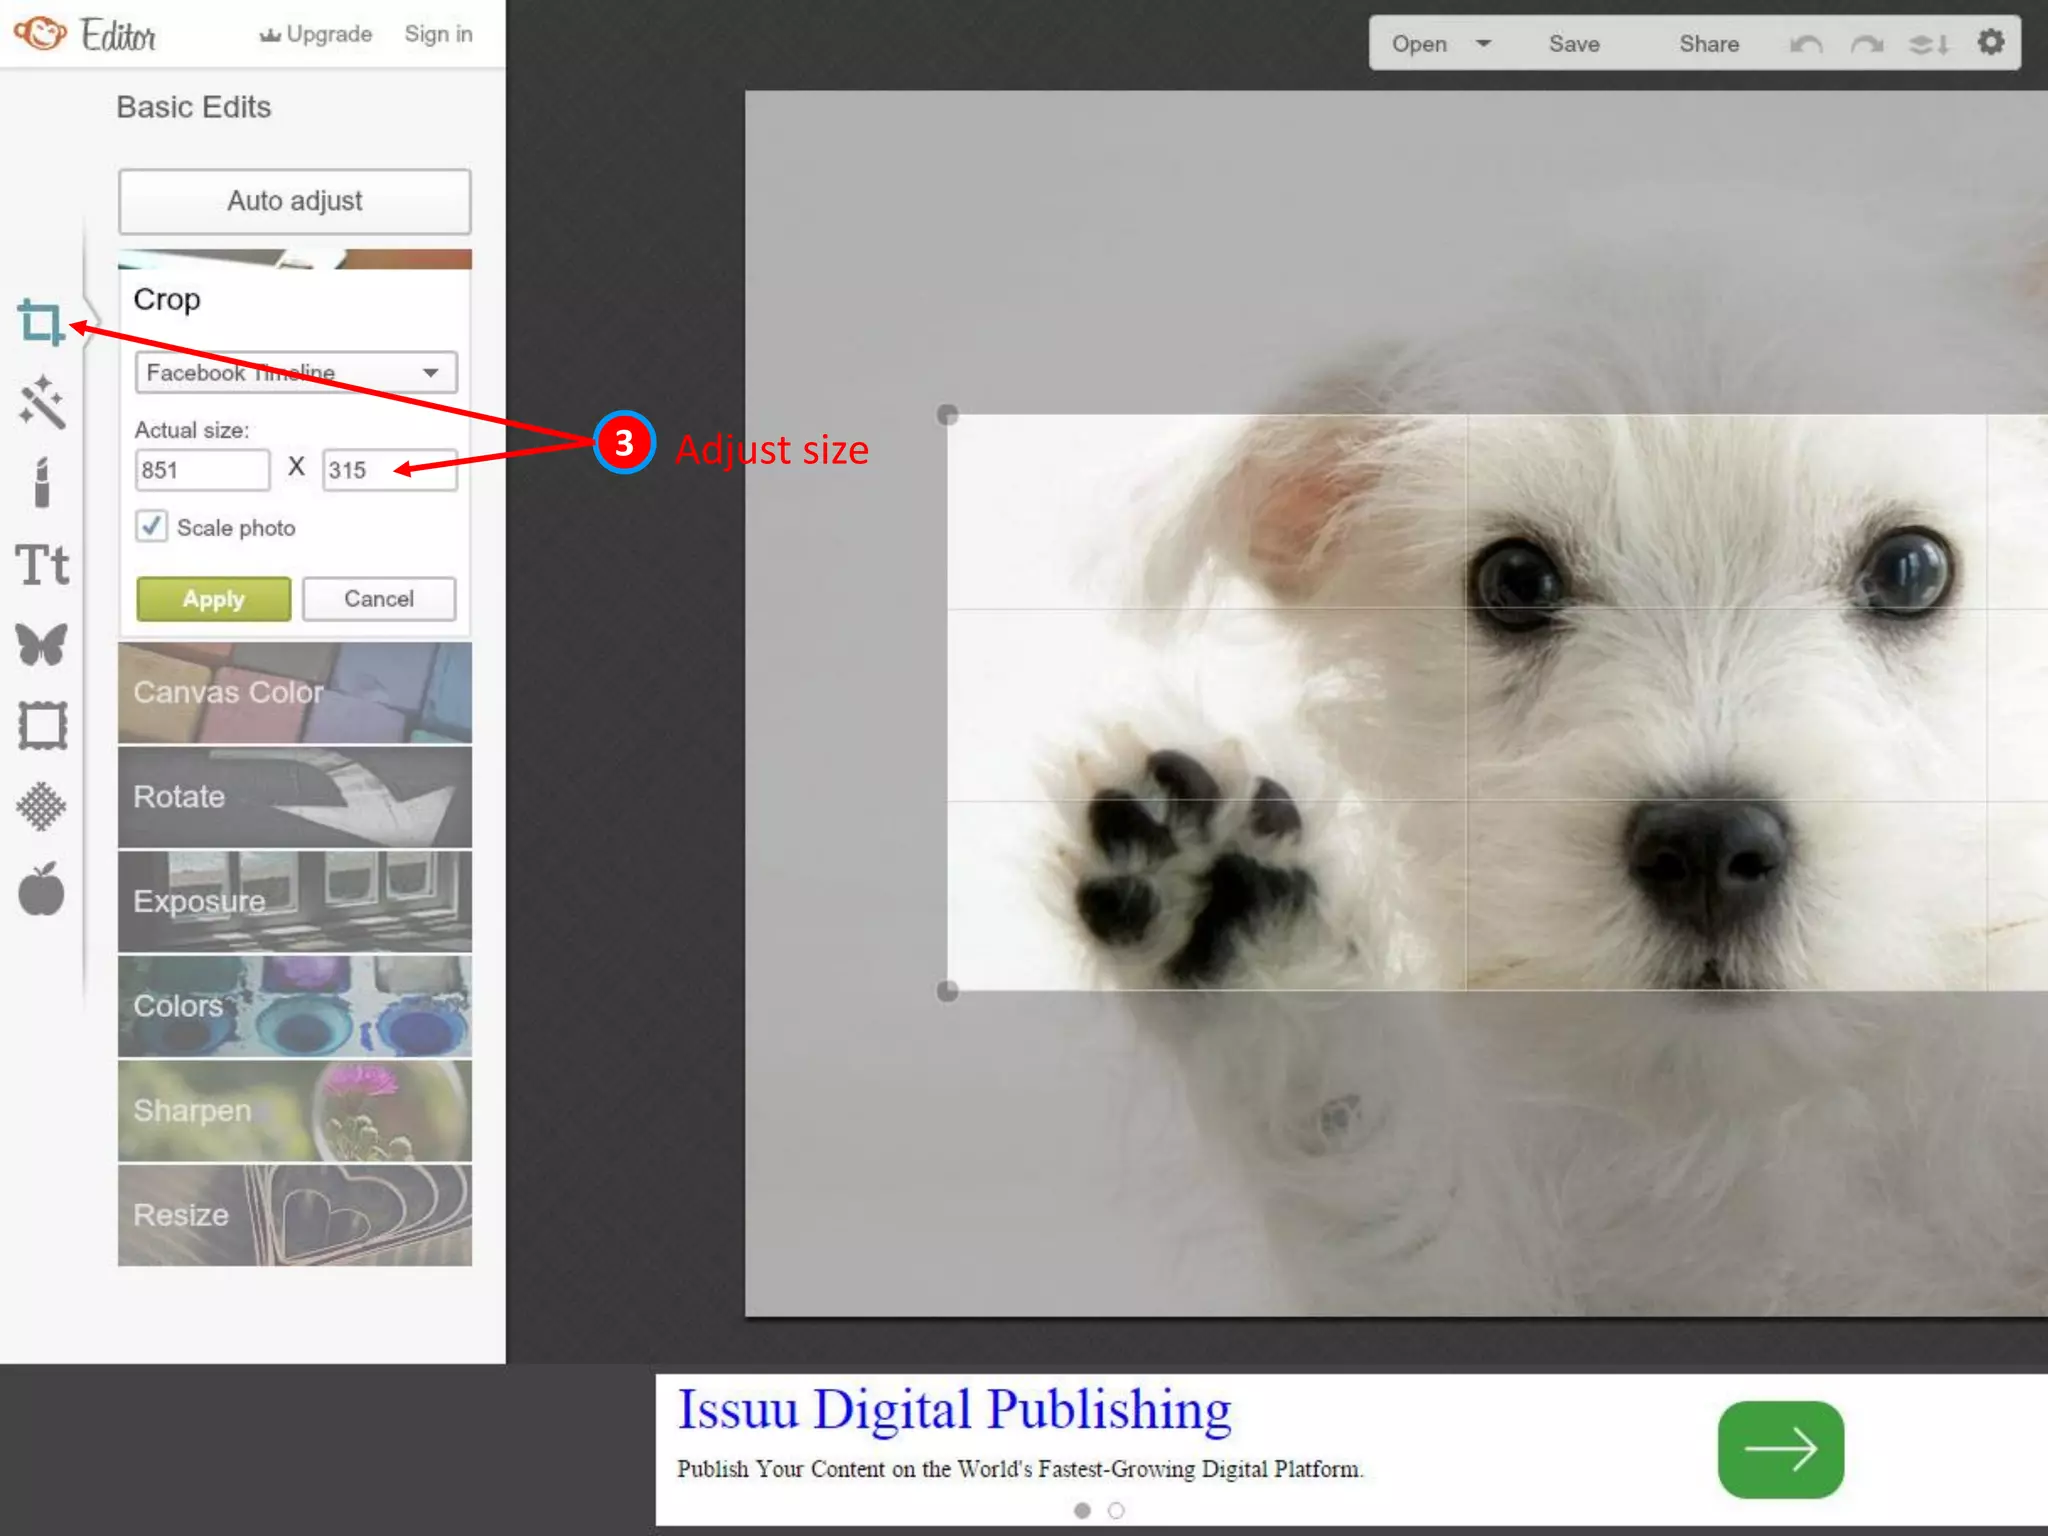Open the Touch Up magic wand tool
This screenshot has width=2048, height=1536.
[42, 403]
